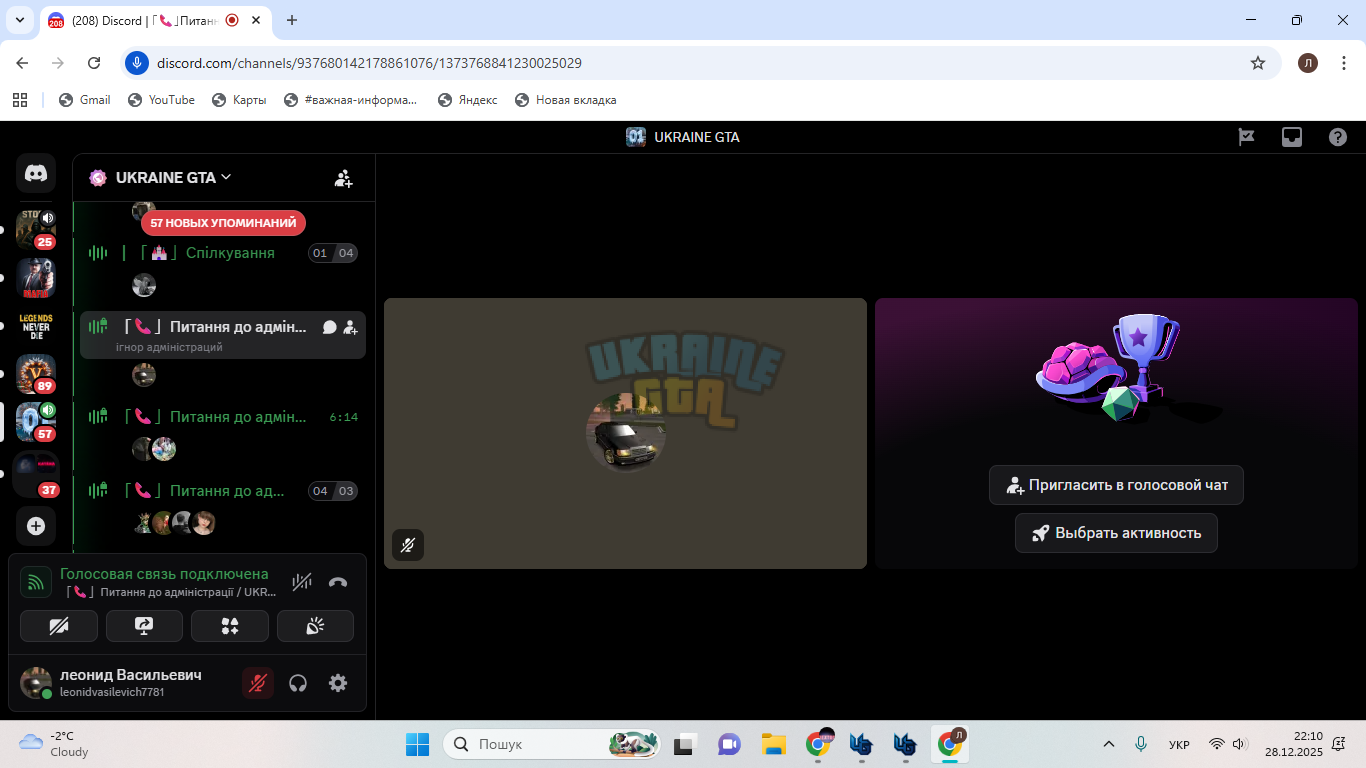Image resolution: width=1366 pixels, height=768 pixels.
Task: Open the server icon with 25 badge
Action: pyautogui.click(x=36, y=229)
